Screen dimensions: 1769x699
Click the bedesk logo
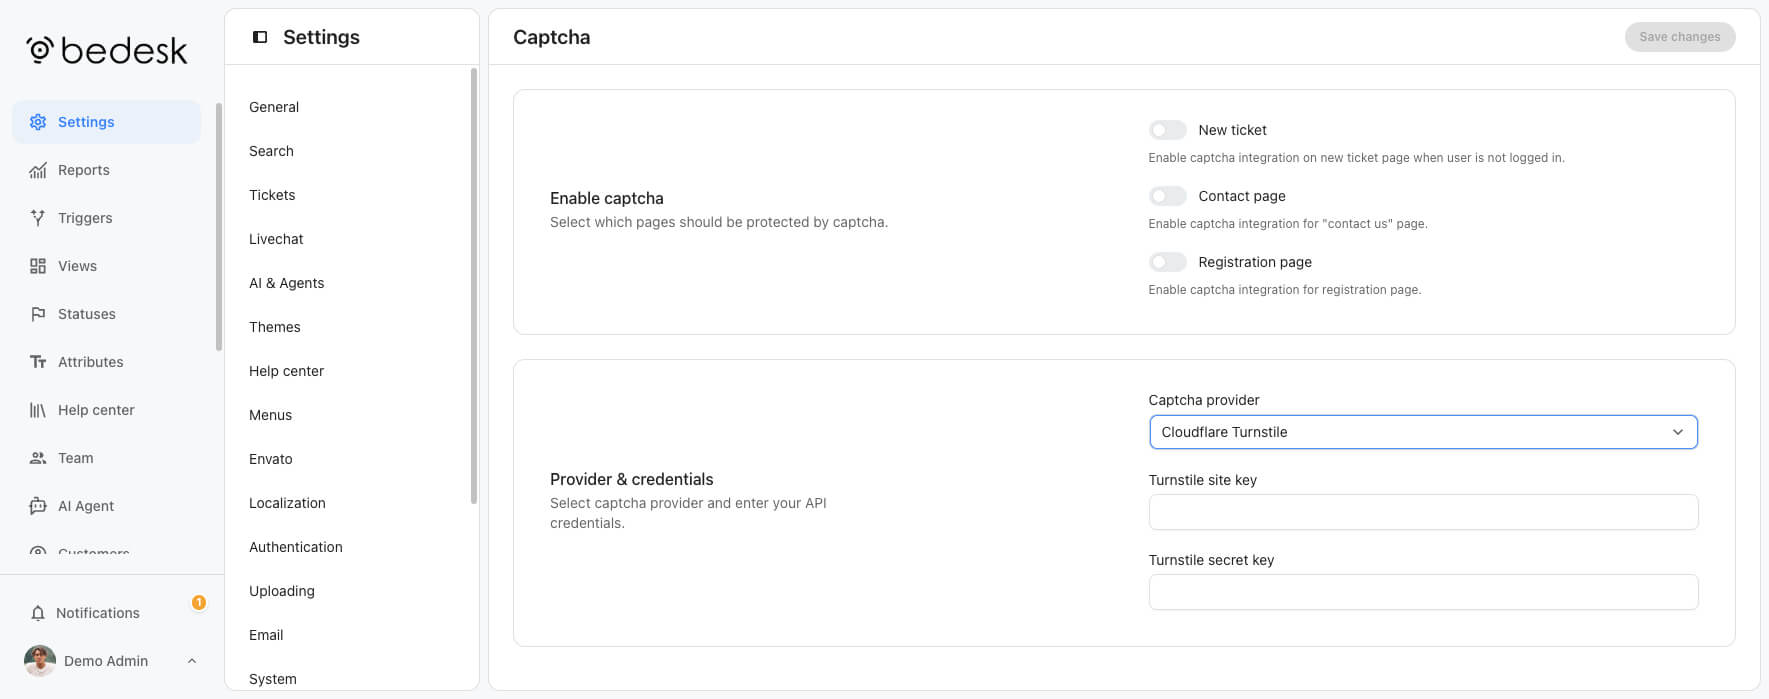pyautogui.click(x=107, y=50)
